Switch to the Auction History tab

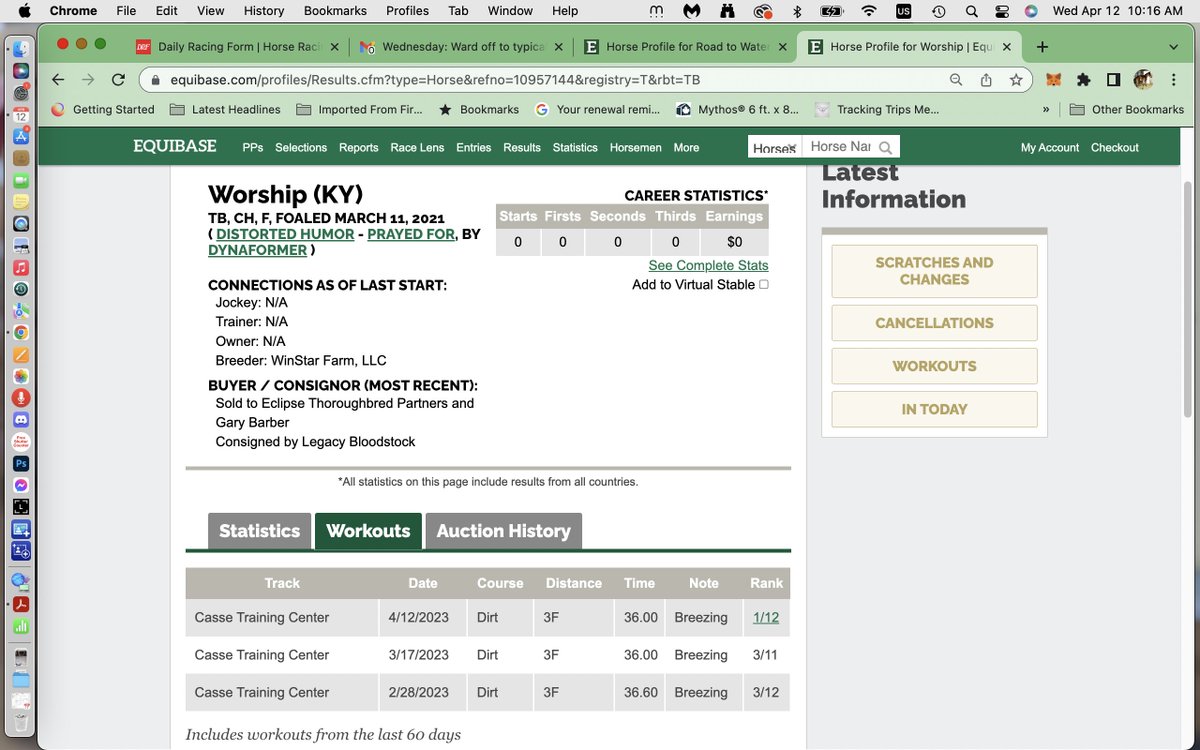click(503, 531)
